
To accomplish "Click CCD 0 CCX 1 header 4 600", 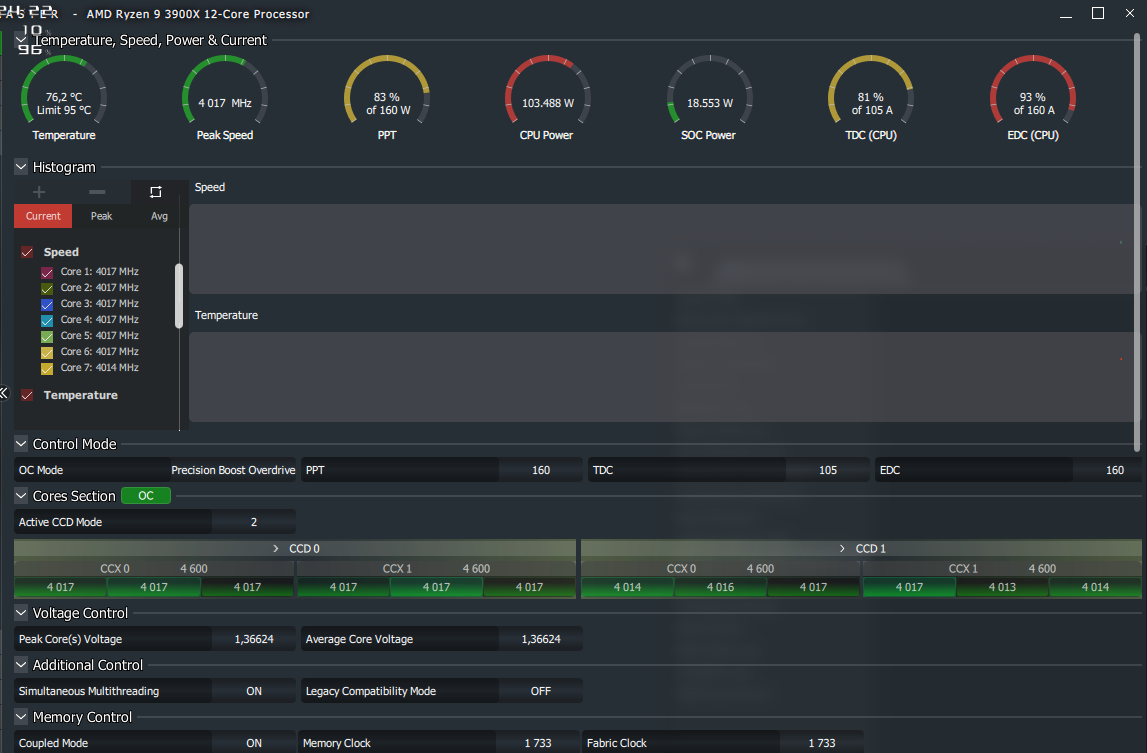I will tap(476, 569).
